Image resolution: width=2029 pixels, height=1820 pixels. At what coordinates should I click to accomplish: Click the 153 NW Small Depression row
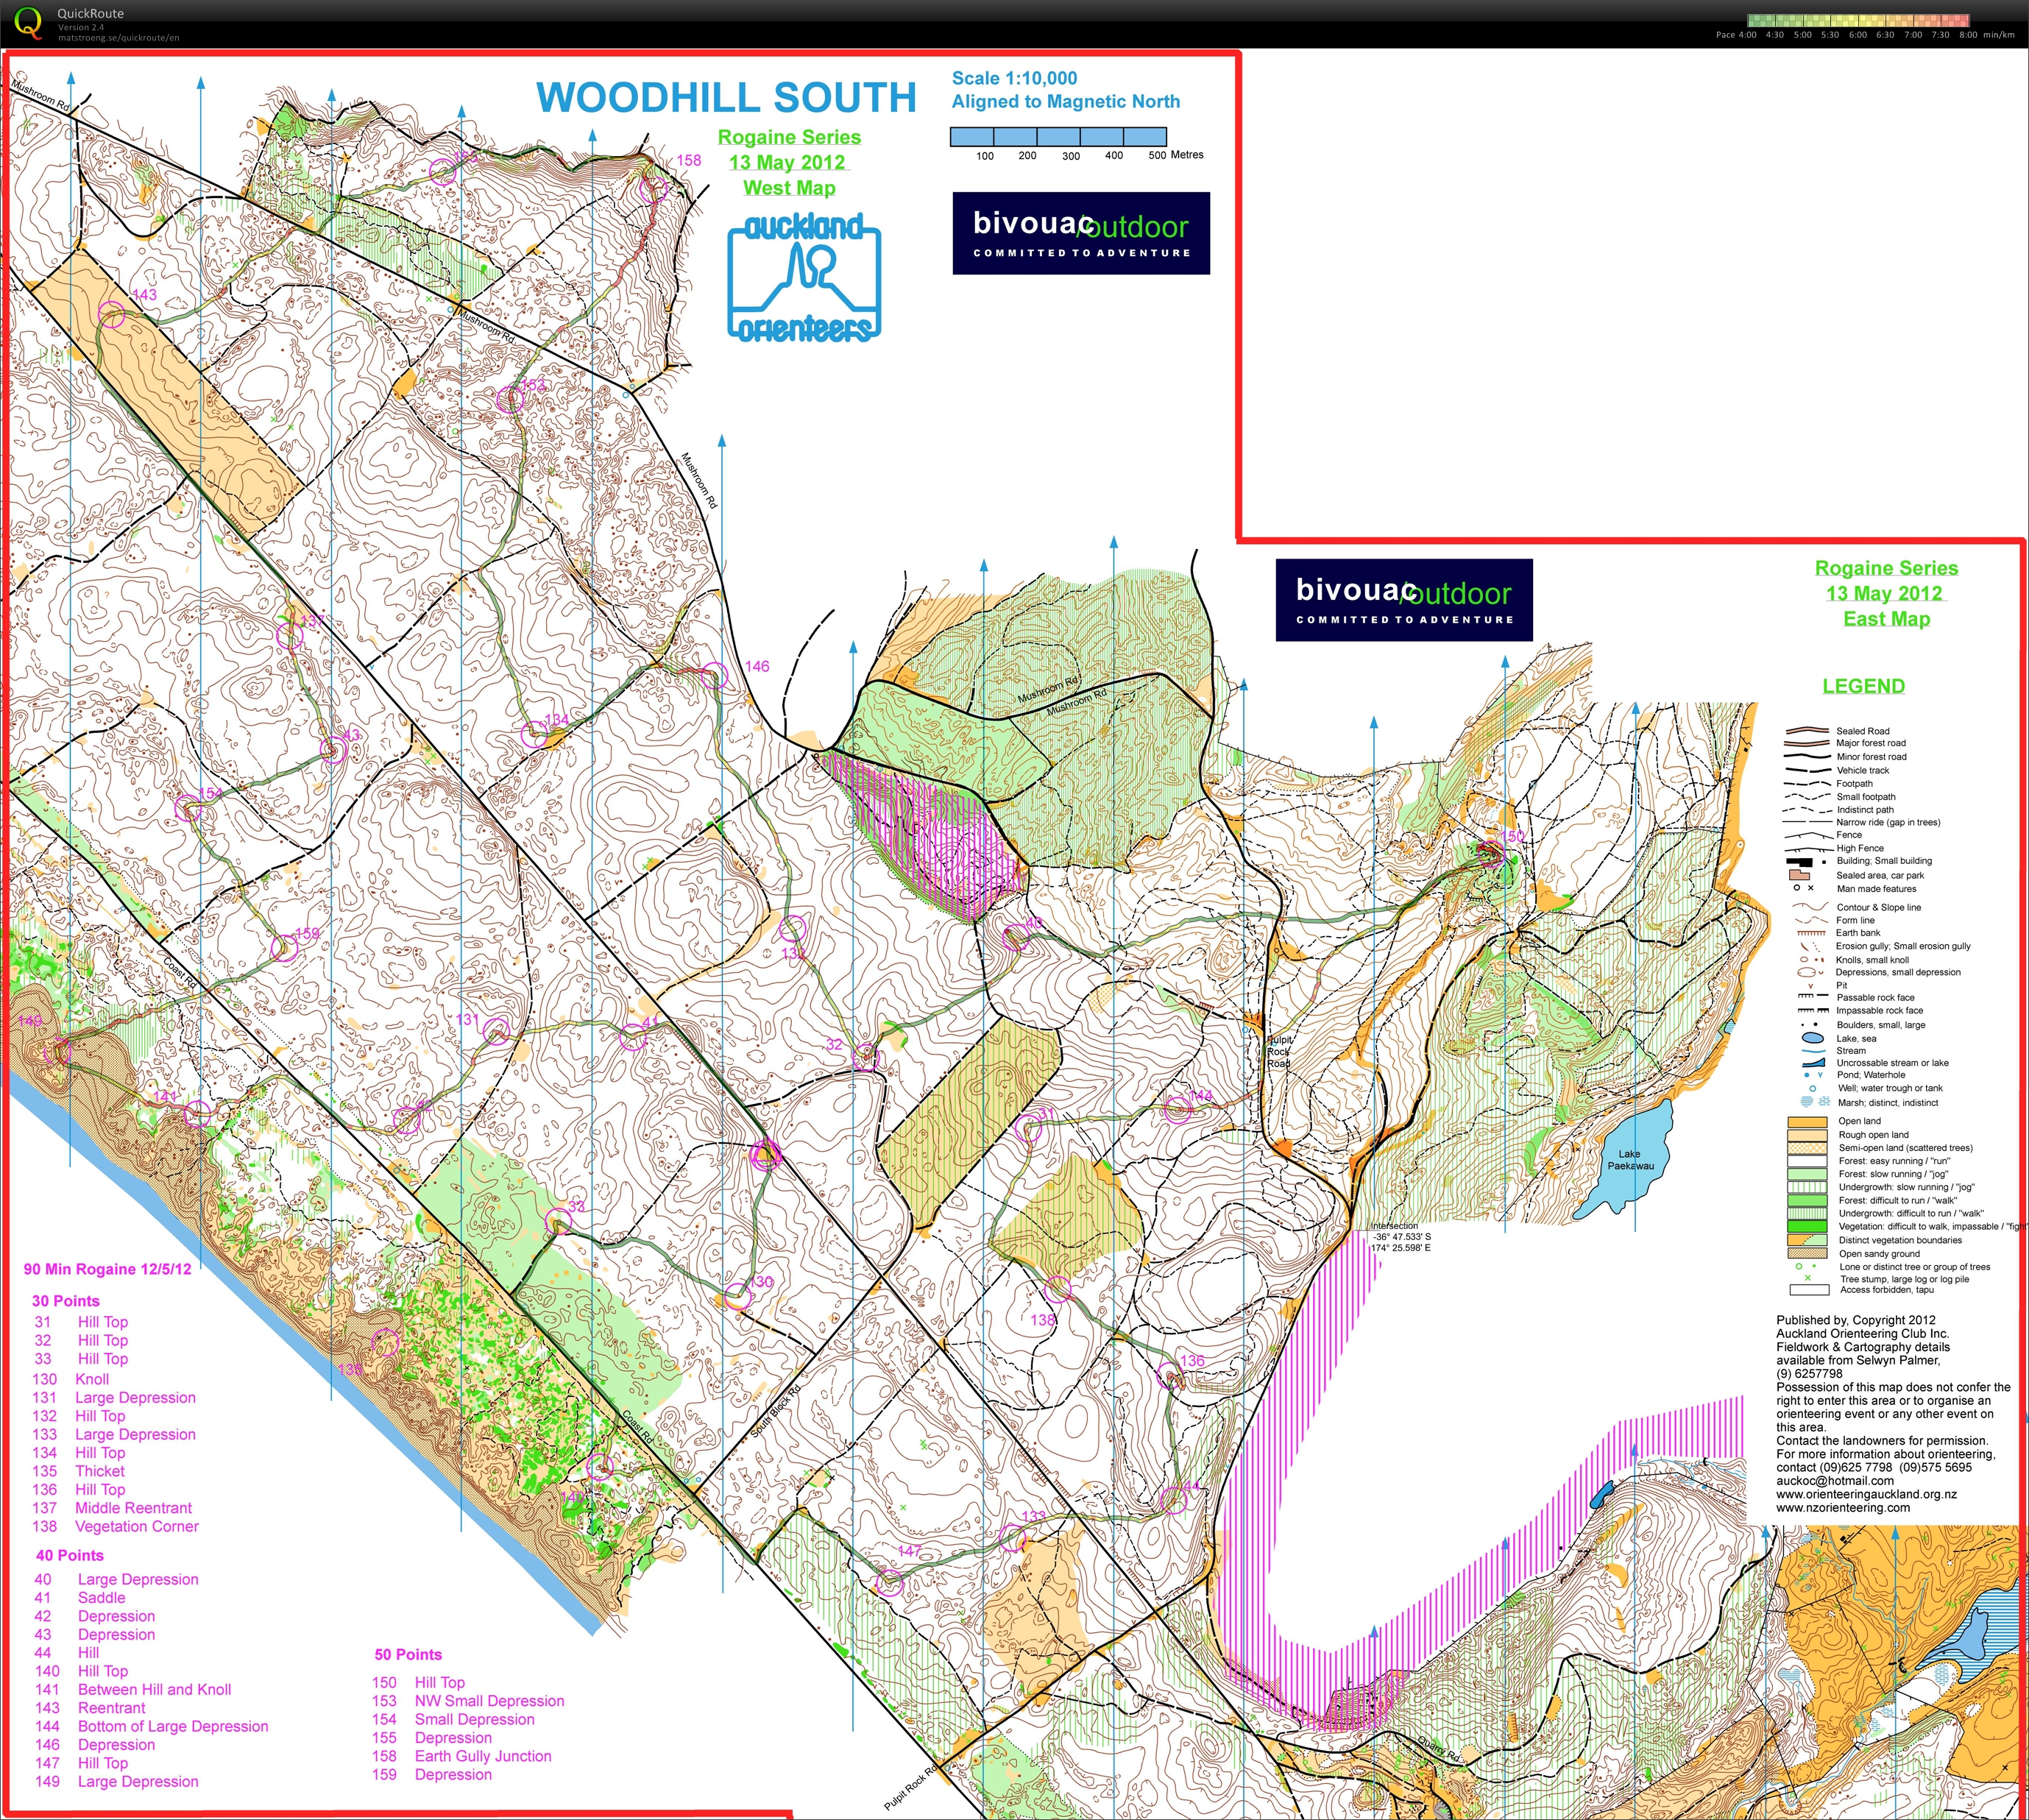click(x=468, y=1701)
